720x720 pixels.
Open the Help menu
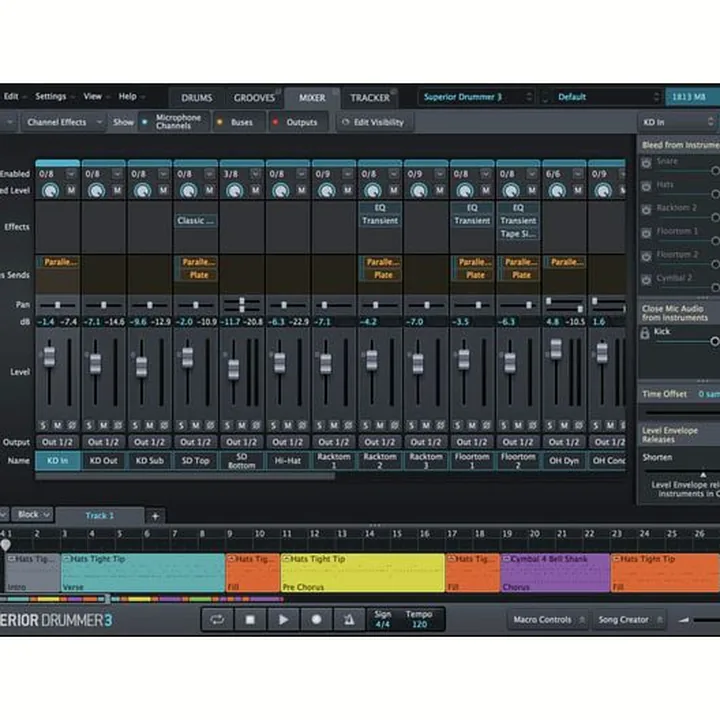click(128, 96)
